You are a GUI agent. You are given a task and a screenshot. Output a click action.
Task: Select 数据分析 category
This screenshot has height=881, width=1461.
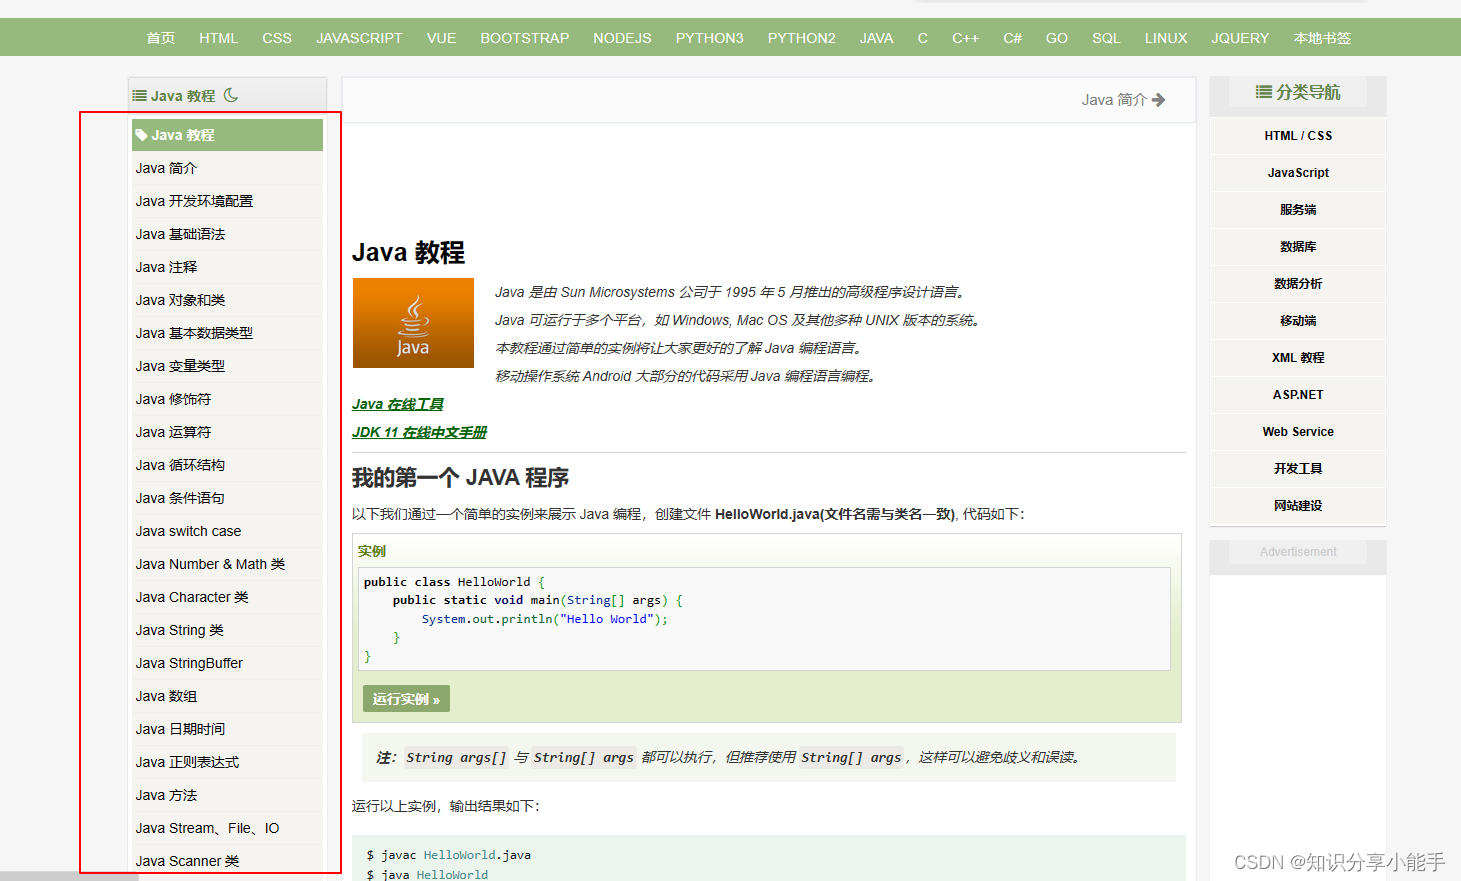1298,284
